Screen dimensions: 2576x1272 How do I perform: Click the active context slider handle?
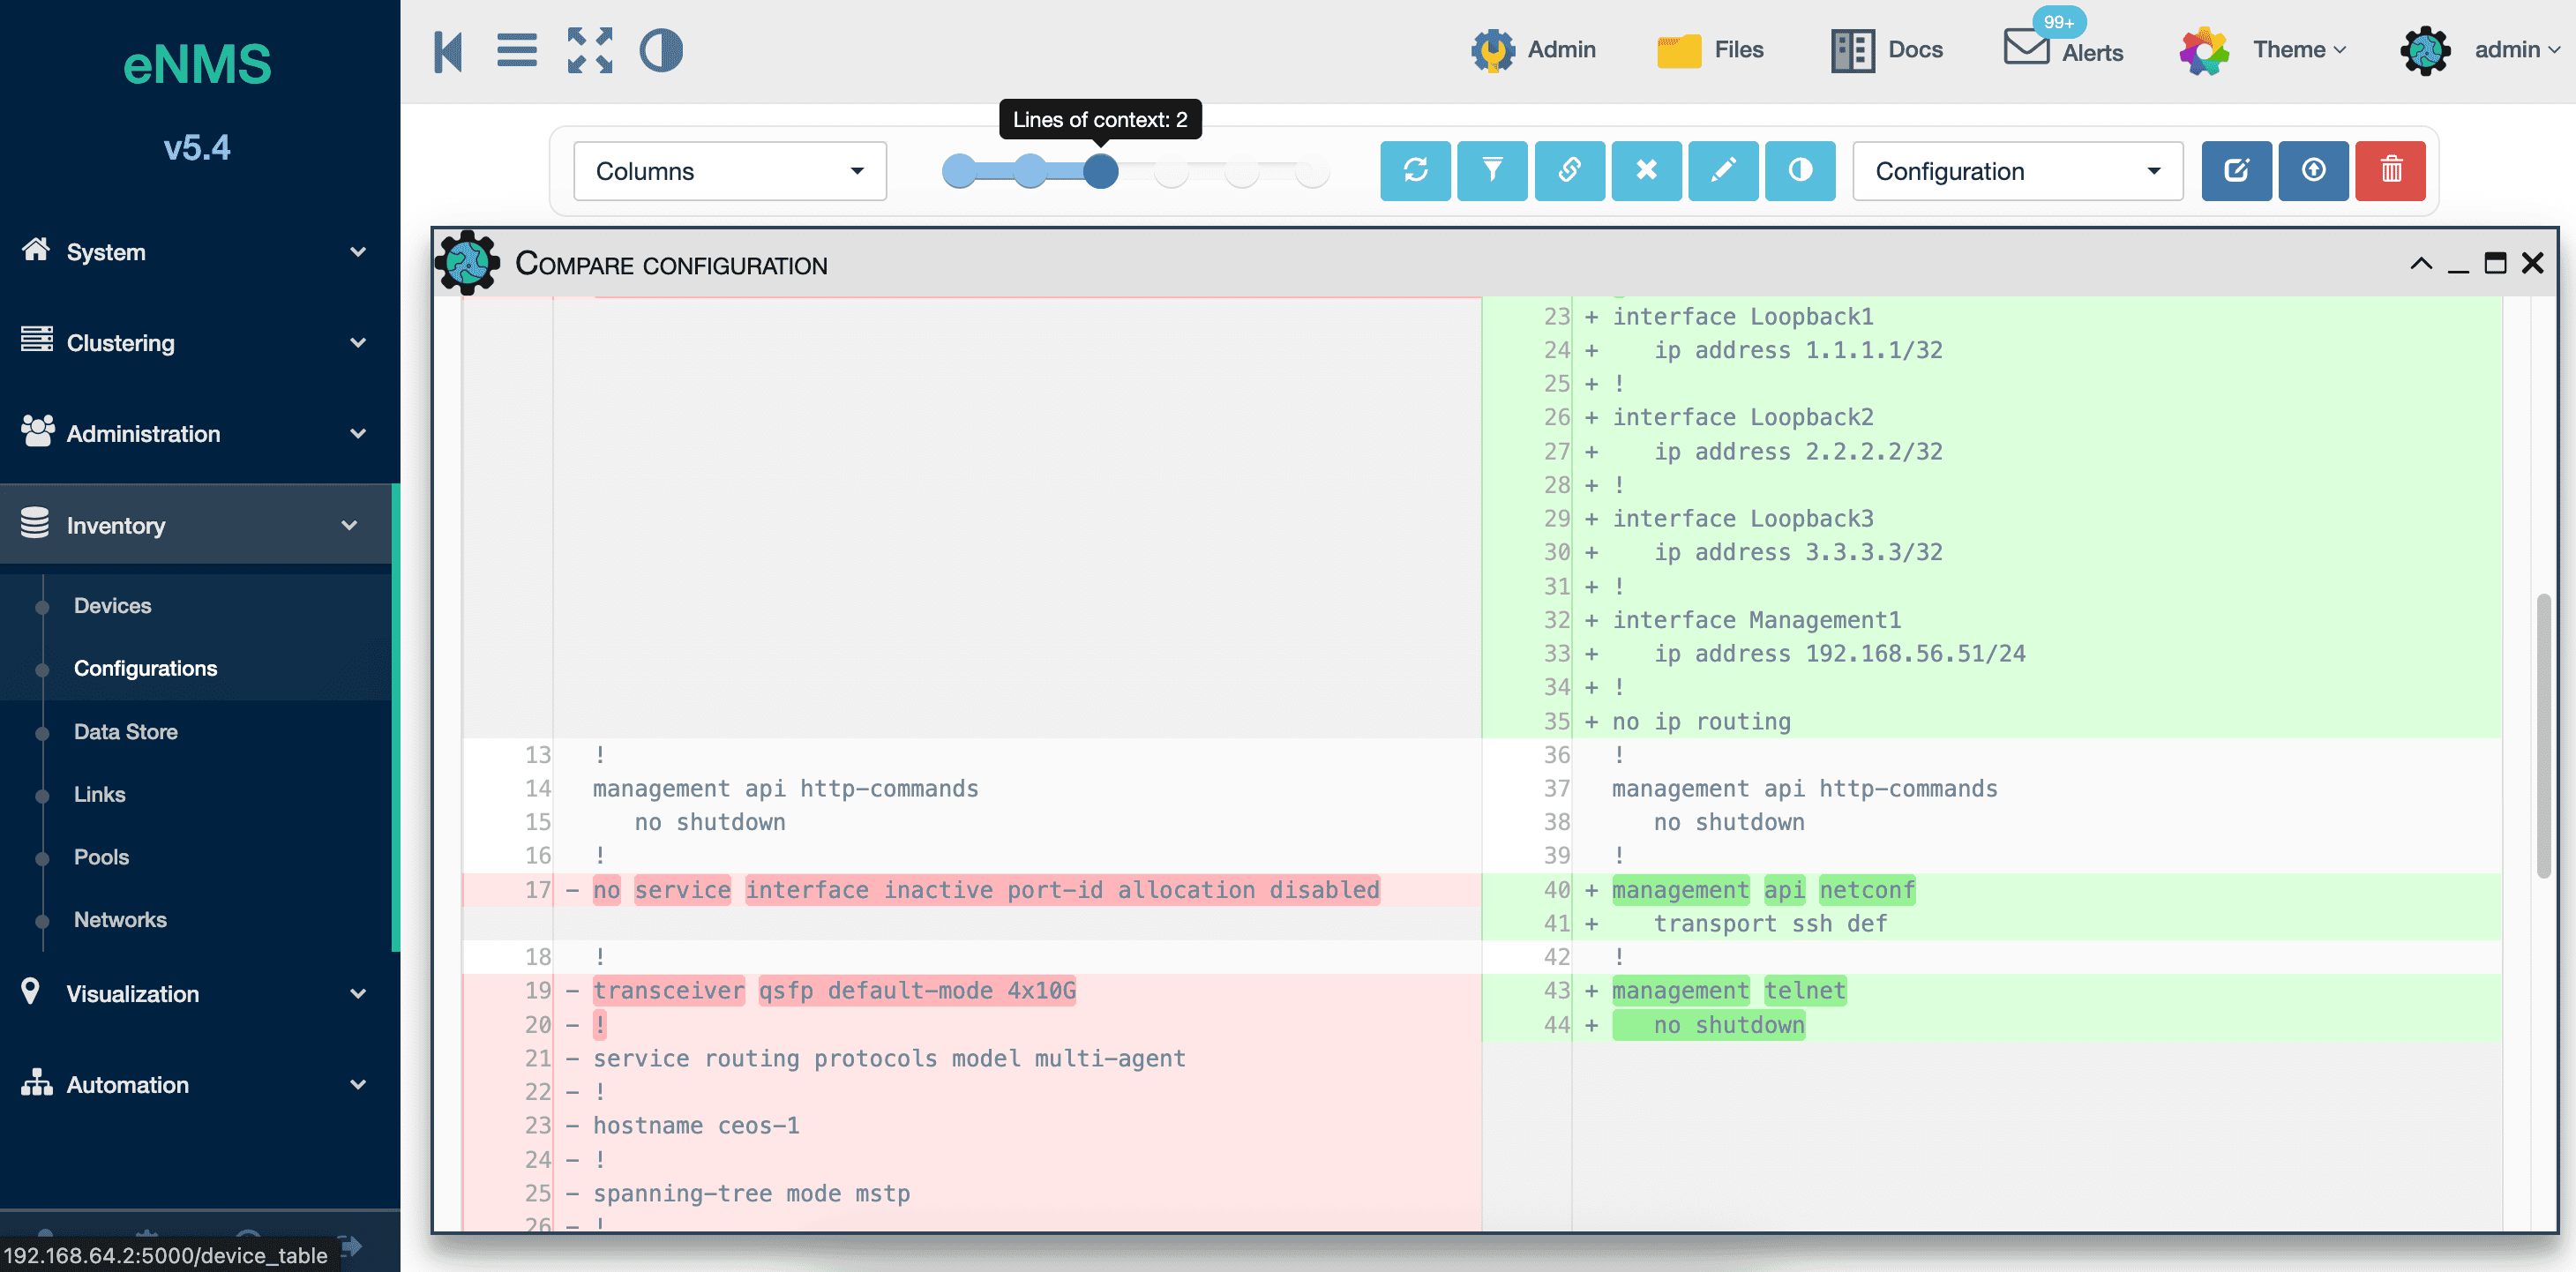pos(1100,171)
